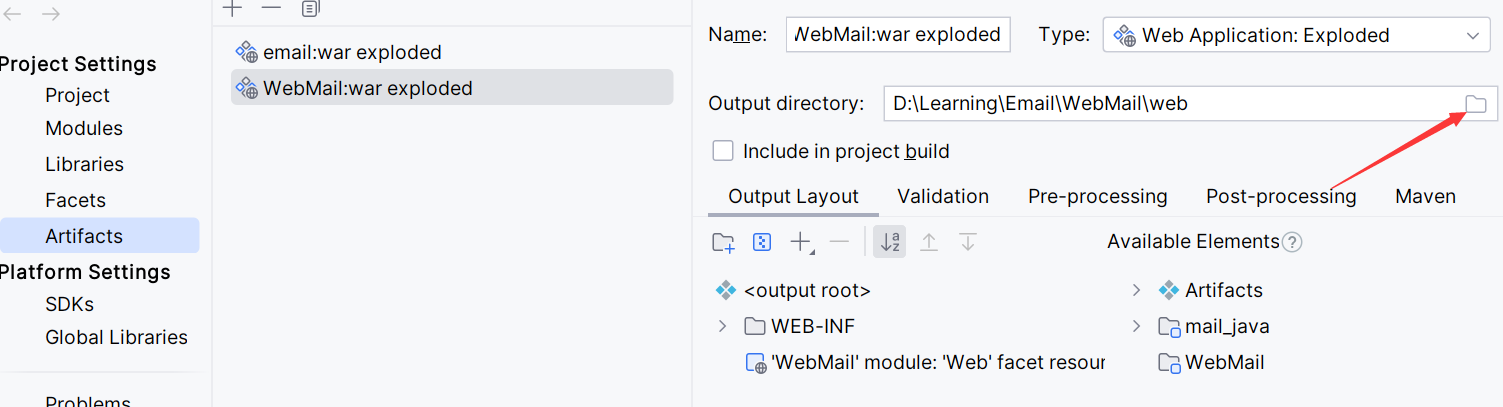
Task: Open Libraries in Project Settings
Action: click(x=84, y=164)
